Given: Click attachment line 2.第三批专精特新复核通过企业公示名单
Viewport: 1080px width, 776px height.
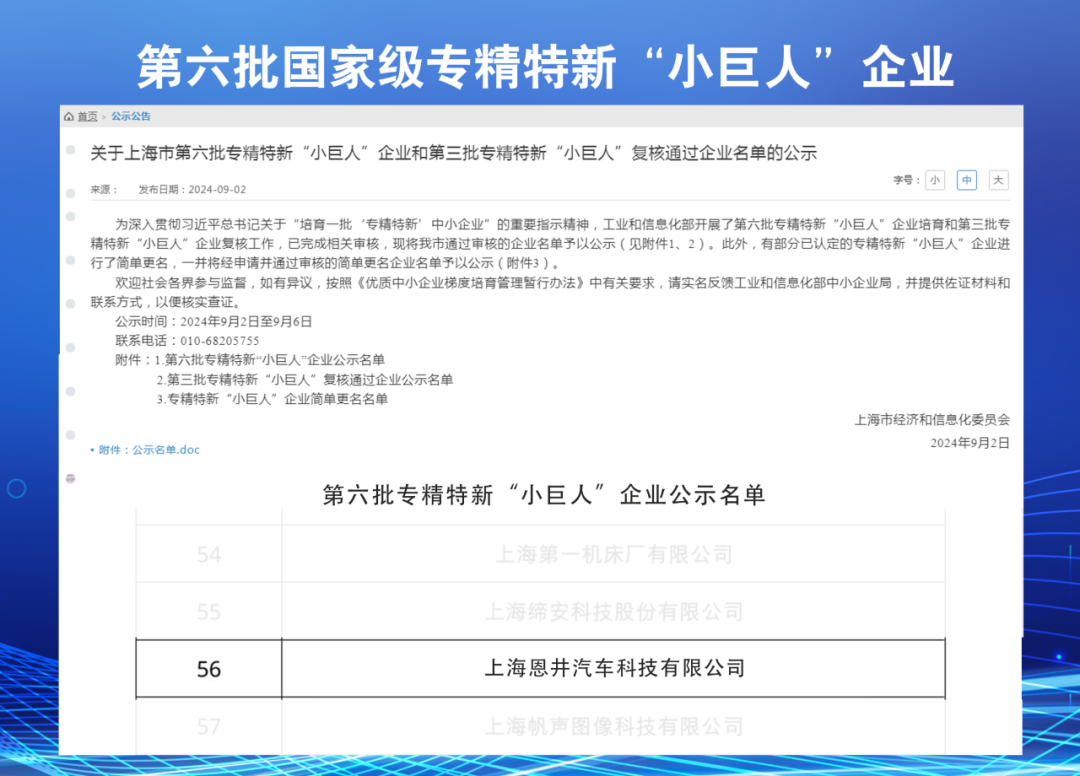Looking at the screenshot, I should tap(304, 379).
